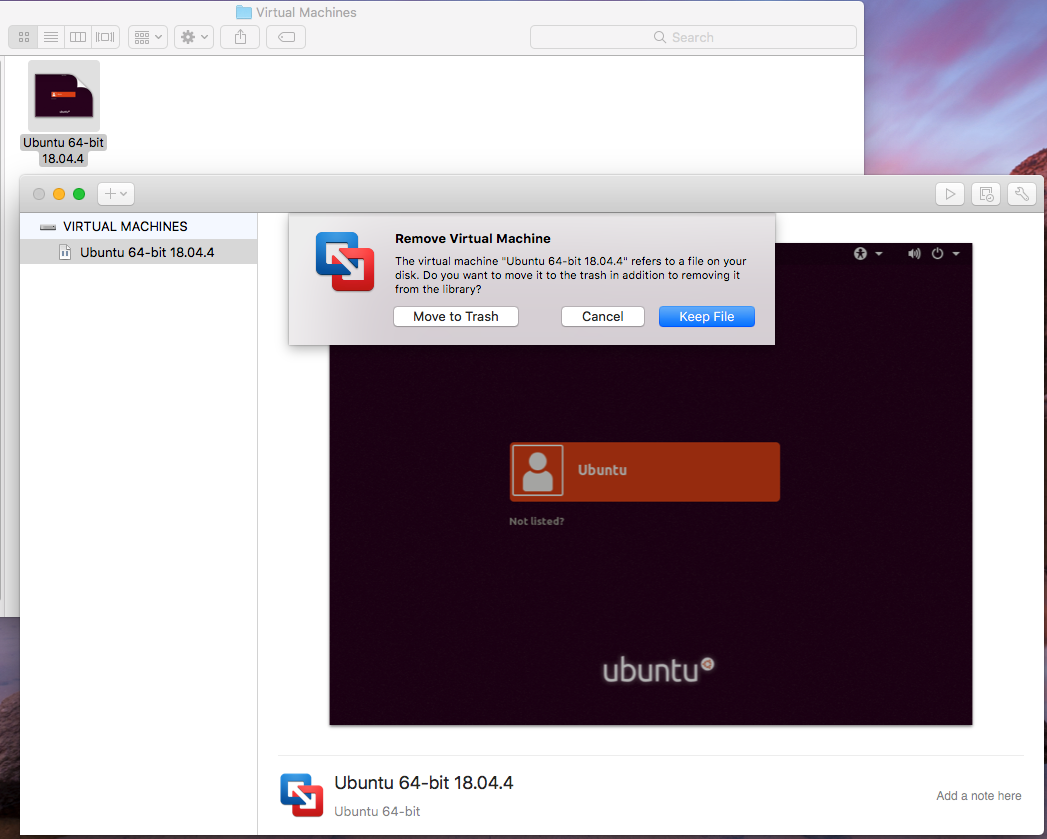Switch Finder to icon view
The width and height of the screenshot is (1047, 839).
tap(23, 37)
